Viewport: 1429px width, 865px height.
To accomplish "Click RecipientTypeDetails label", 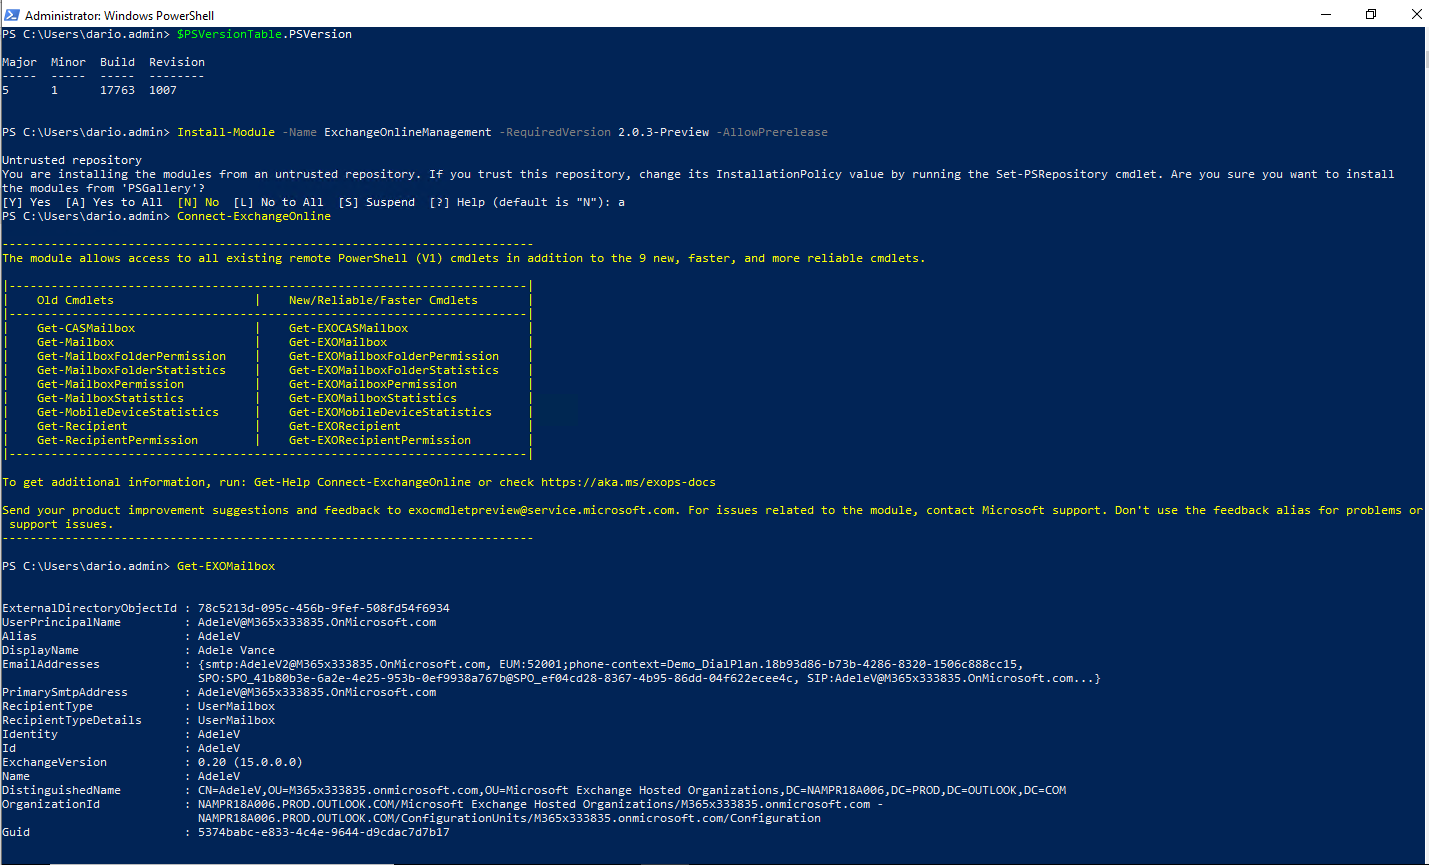I will pyautogui.click(x=72, y=720).
